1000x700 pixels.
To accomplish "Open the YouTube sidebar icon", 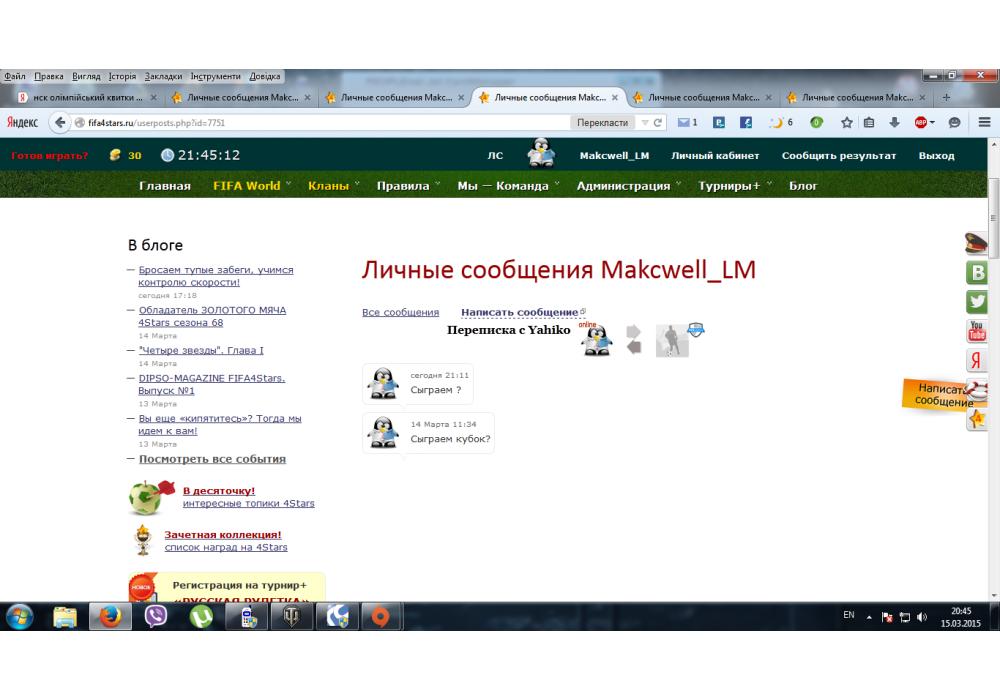I will point(977,331).
